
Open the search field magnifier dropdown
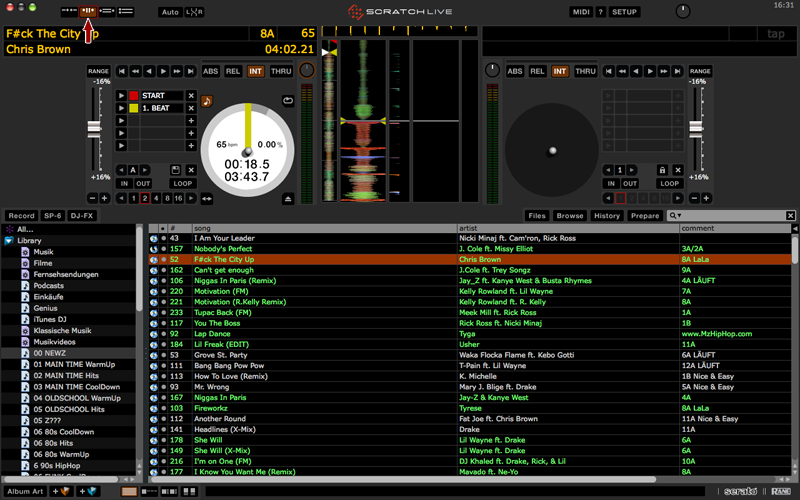point(677,215)
